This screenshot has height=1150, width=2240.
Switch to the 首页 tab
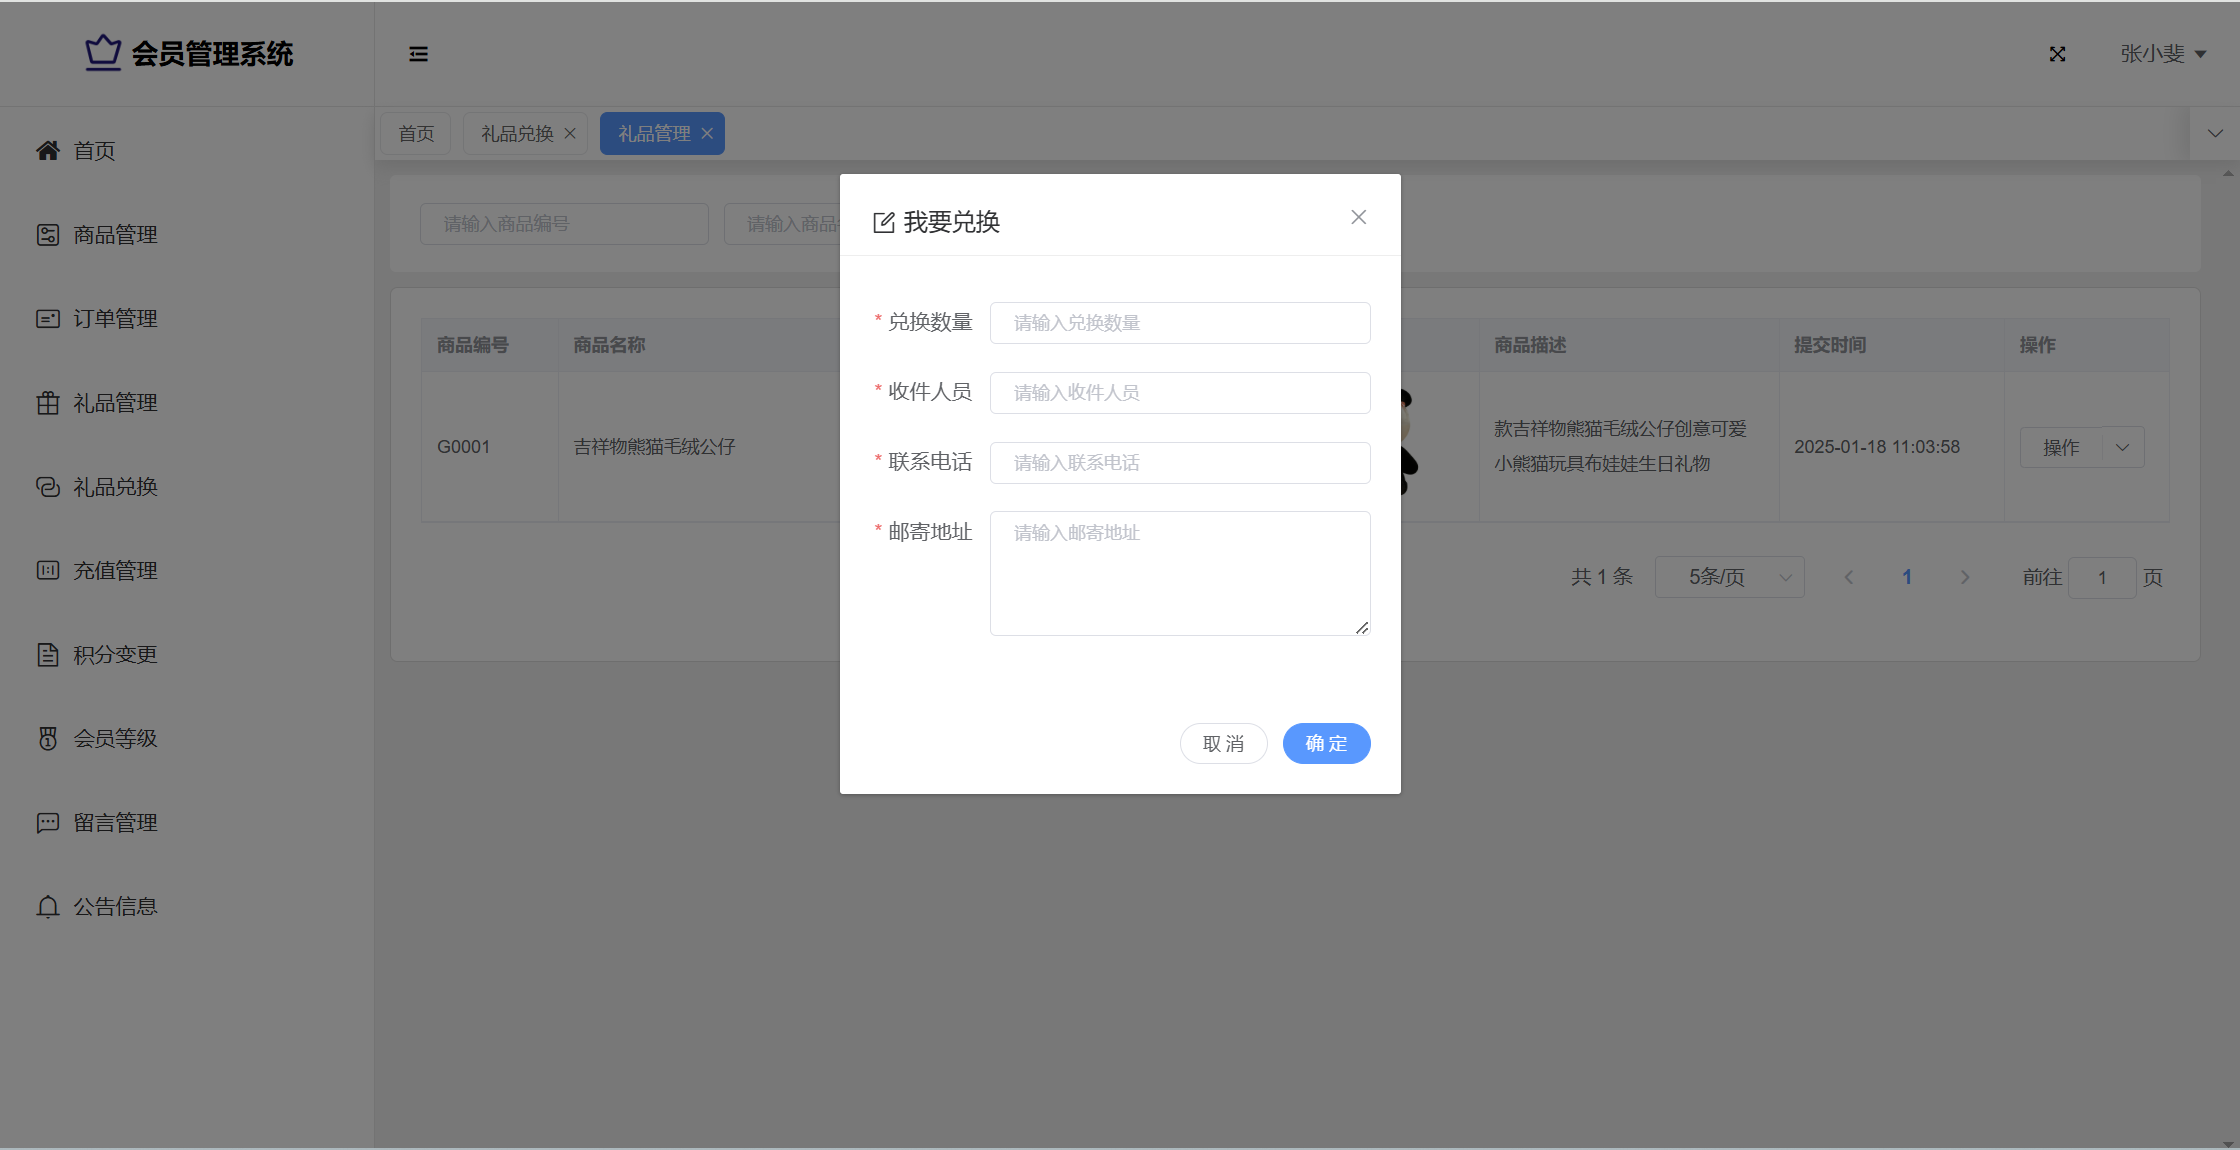coord(416,134)
